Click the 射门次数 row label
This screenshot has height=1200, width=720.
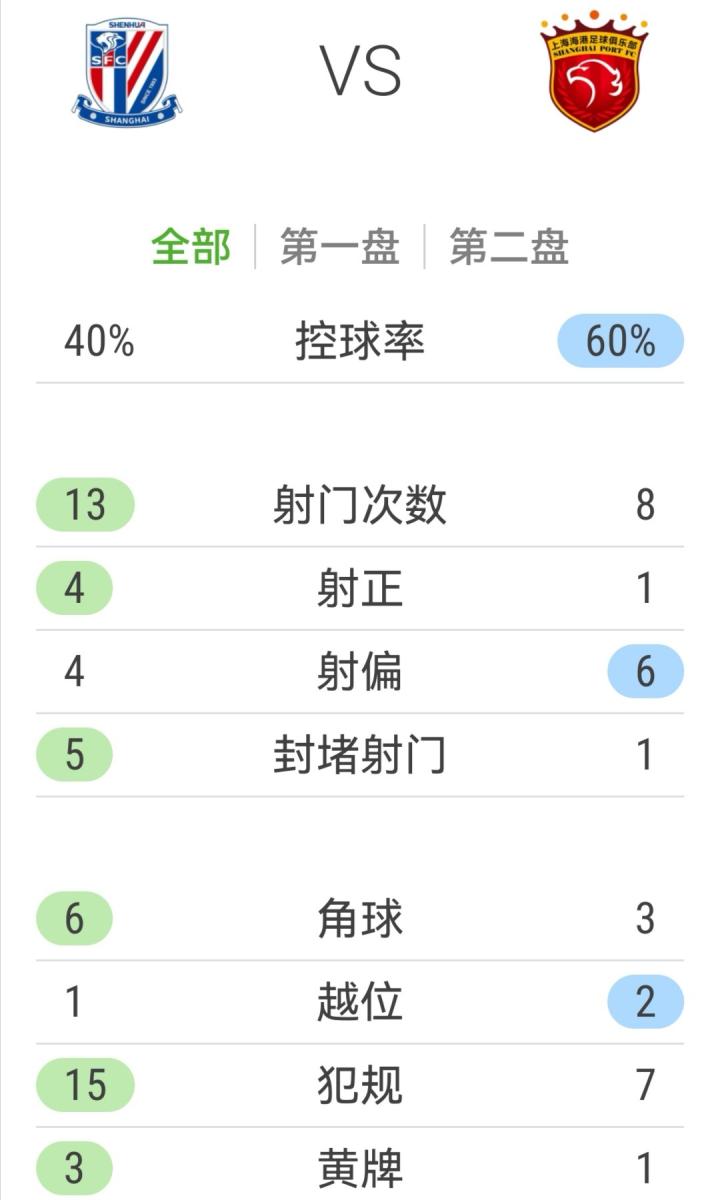[360, 504]
